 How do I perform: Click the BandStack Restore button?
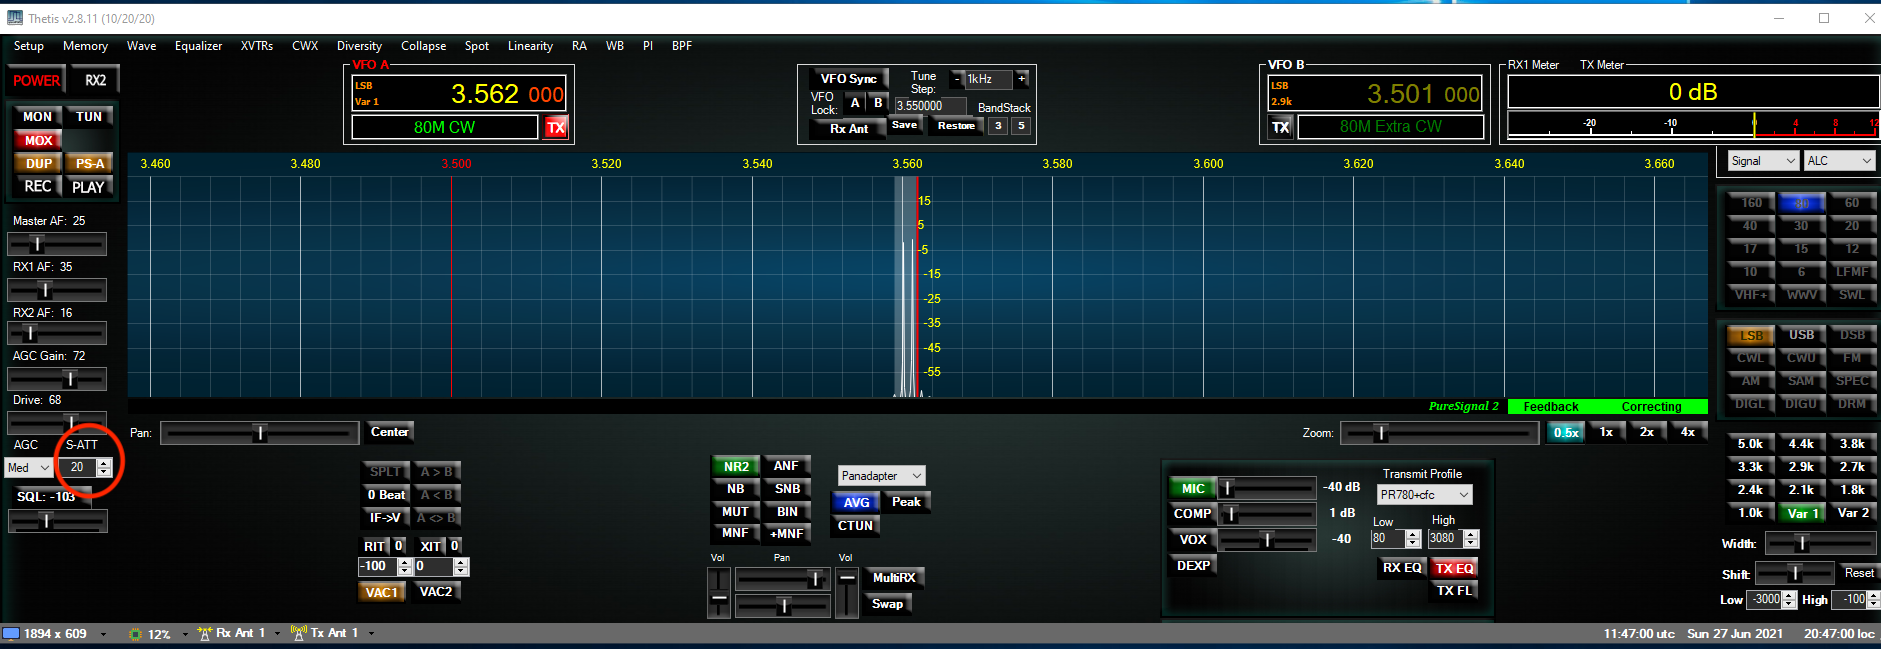click(x=956, y=126)
